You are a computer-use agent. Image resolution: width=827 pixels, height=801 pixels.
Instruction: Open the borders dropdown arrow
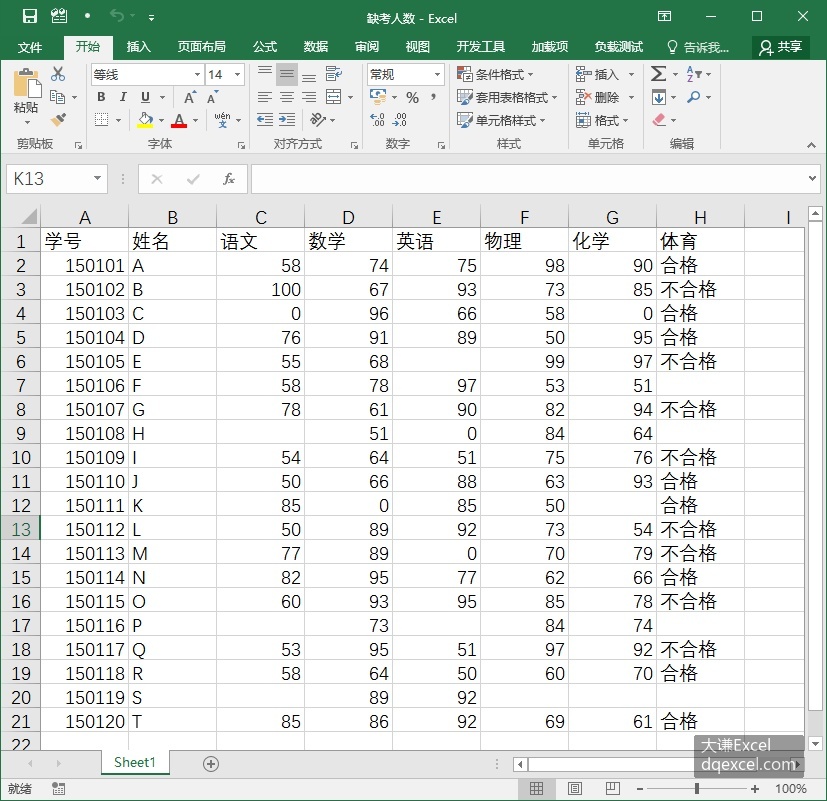coord(118,120)
